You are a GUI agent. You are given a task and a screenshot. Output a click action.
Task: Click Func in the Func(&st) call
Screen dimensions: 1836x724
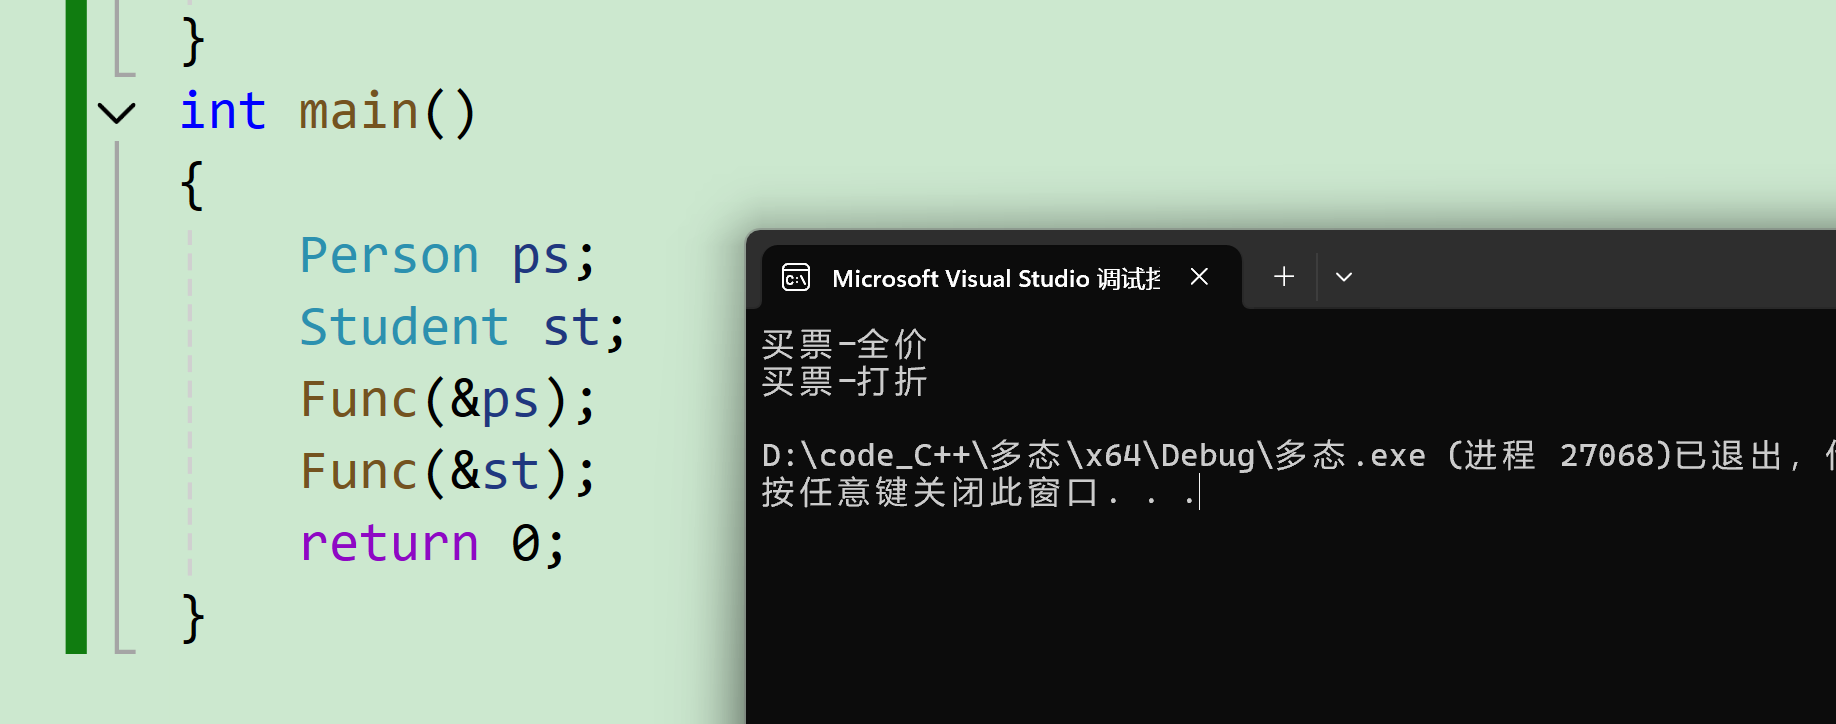pyautogui.click(x=358, y=471)
